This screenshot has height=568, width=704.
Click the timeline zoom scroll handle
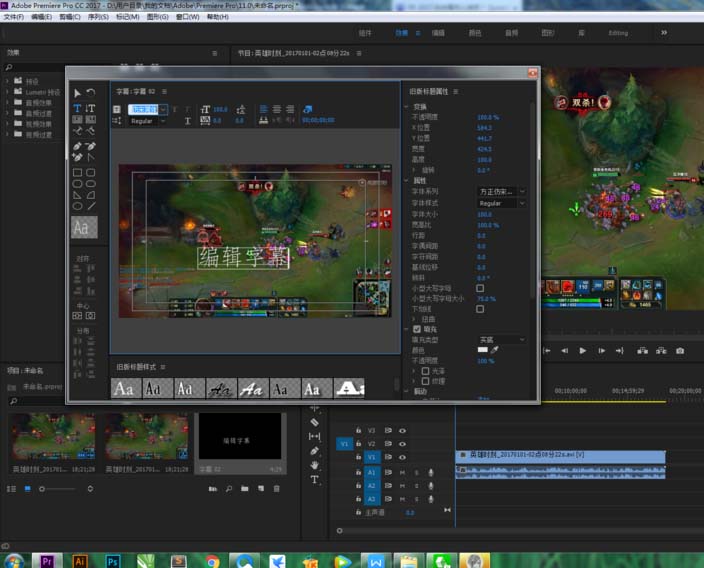339,531
